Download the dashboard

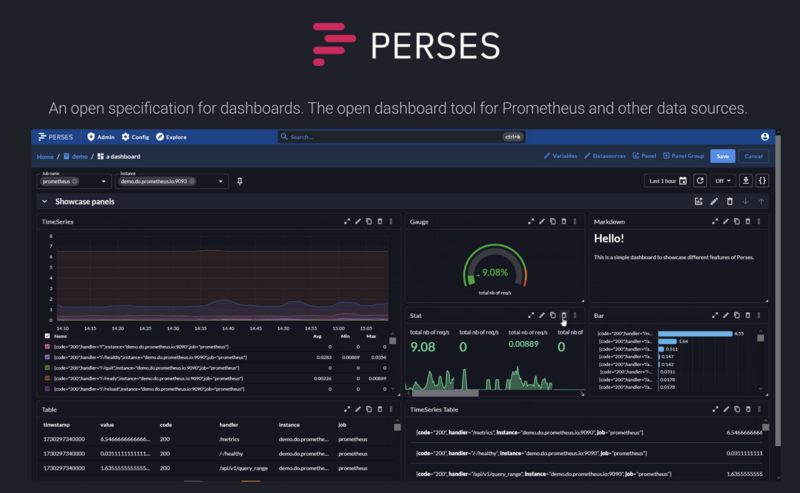pos(745,181)
